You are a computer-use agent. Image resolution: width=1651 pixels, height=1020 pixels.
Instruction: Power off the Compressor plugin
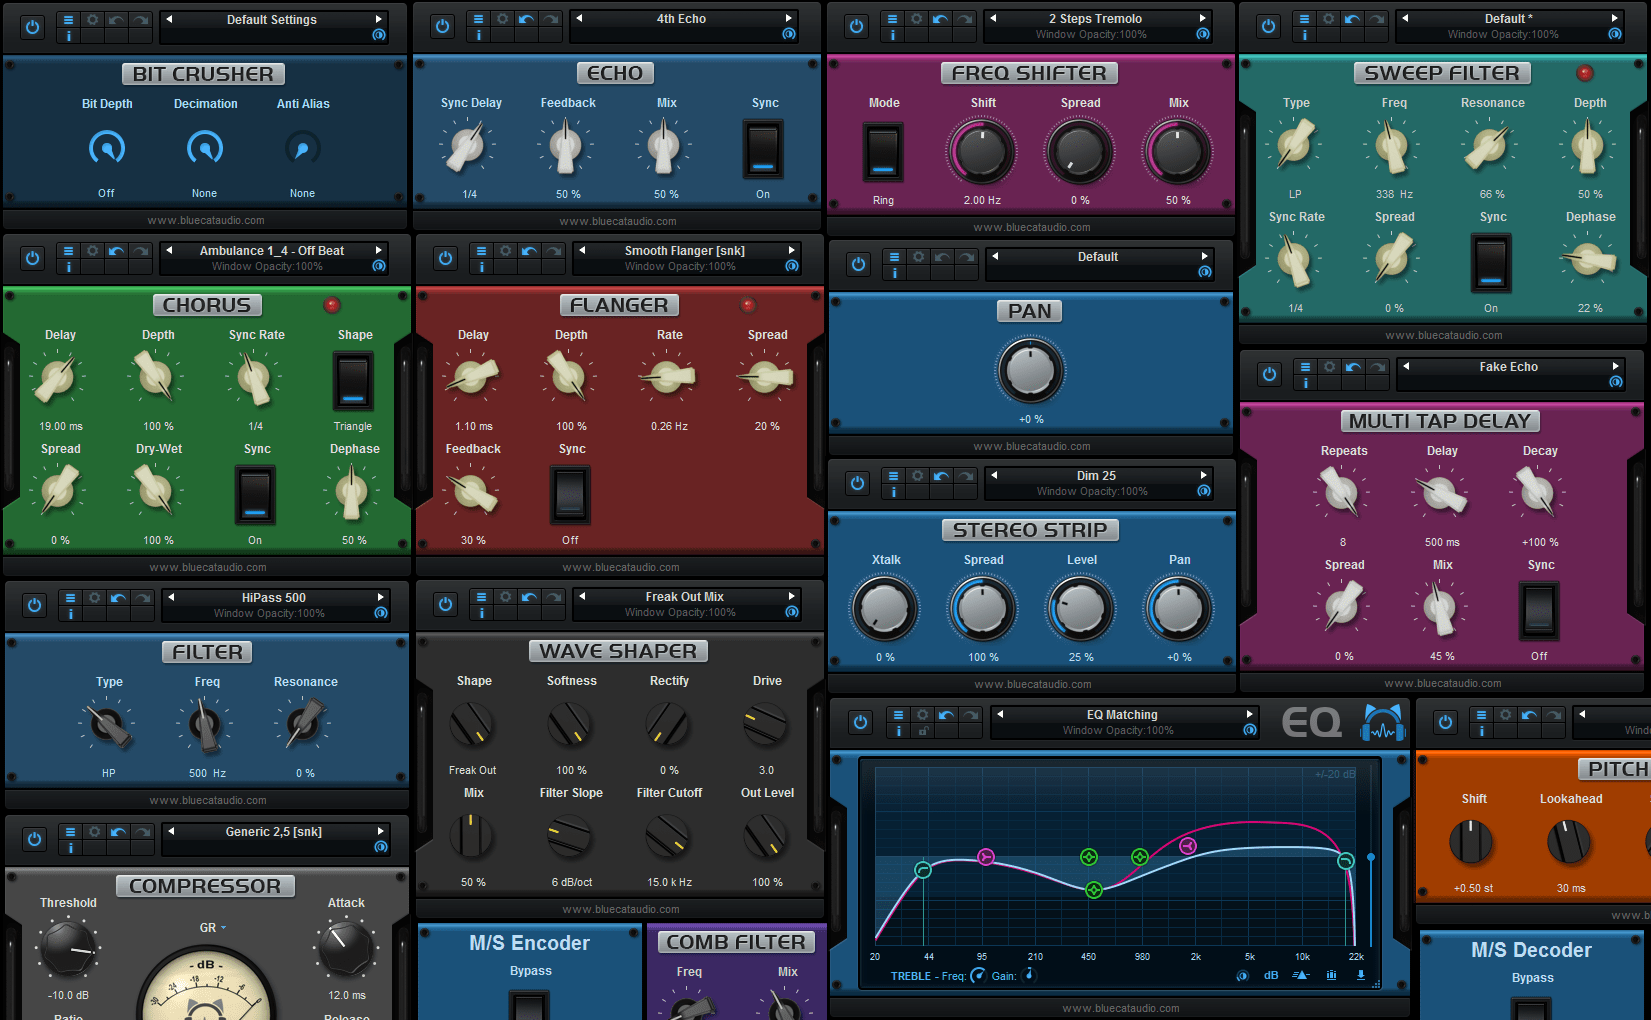pyautogui.click(x=33, y=838)
